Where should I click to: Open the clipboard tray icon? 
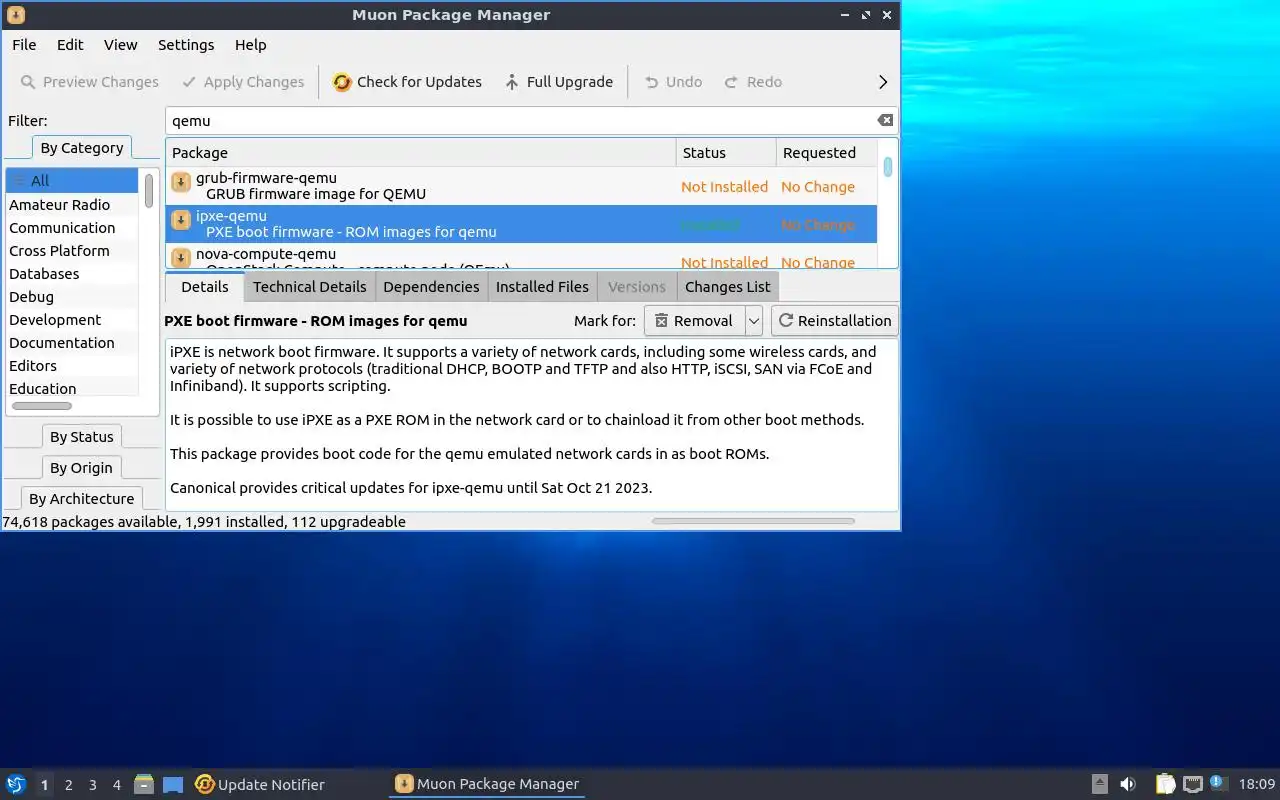click(x=1165, y=784)
